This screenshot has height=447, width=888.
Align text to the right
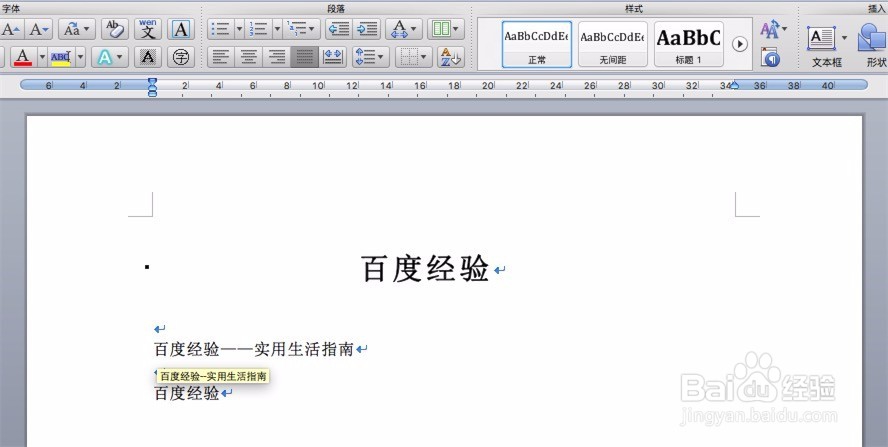tap(276, 57)
